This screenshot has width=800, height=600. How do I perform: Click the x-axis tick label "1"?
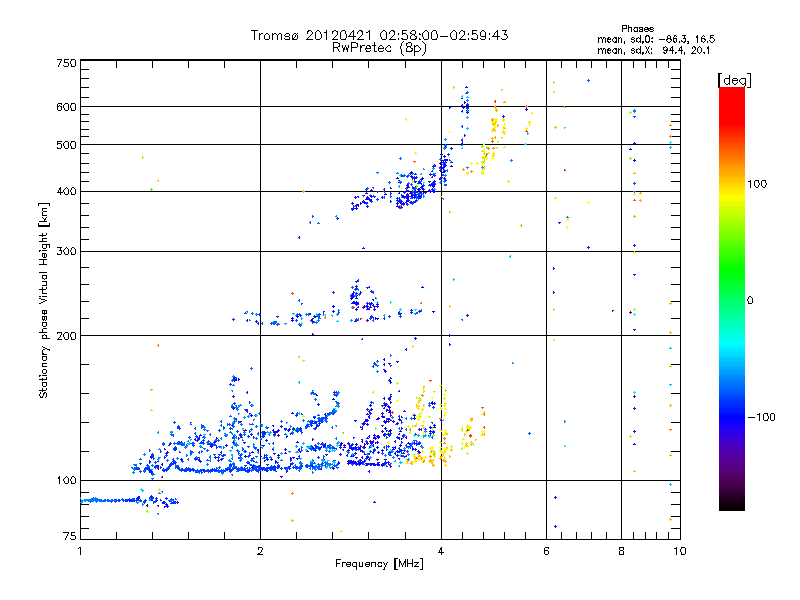click(x=80, y=551)
